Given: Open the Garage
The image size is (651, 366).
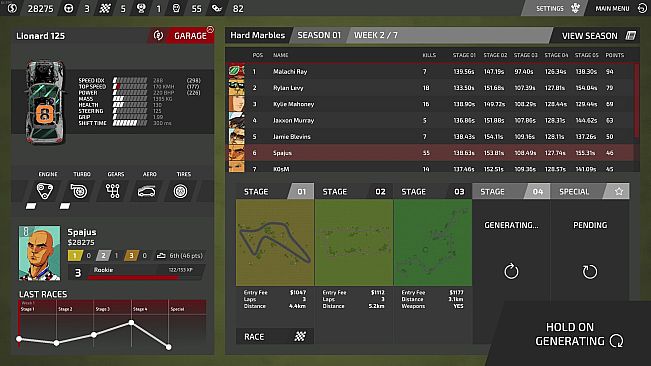Looking at the screenshot, I should pyautogui.click(x=190, y=36).
